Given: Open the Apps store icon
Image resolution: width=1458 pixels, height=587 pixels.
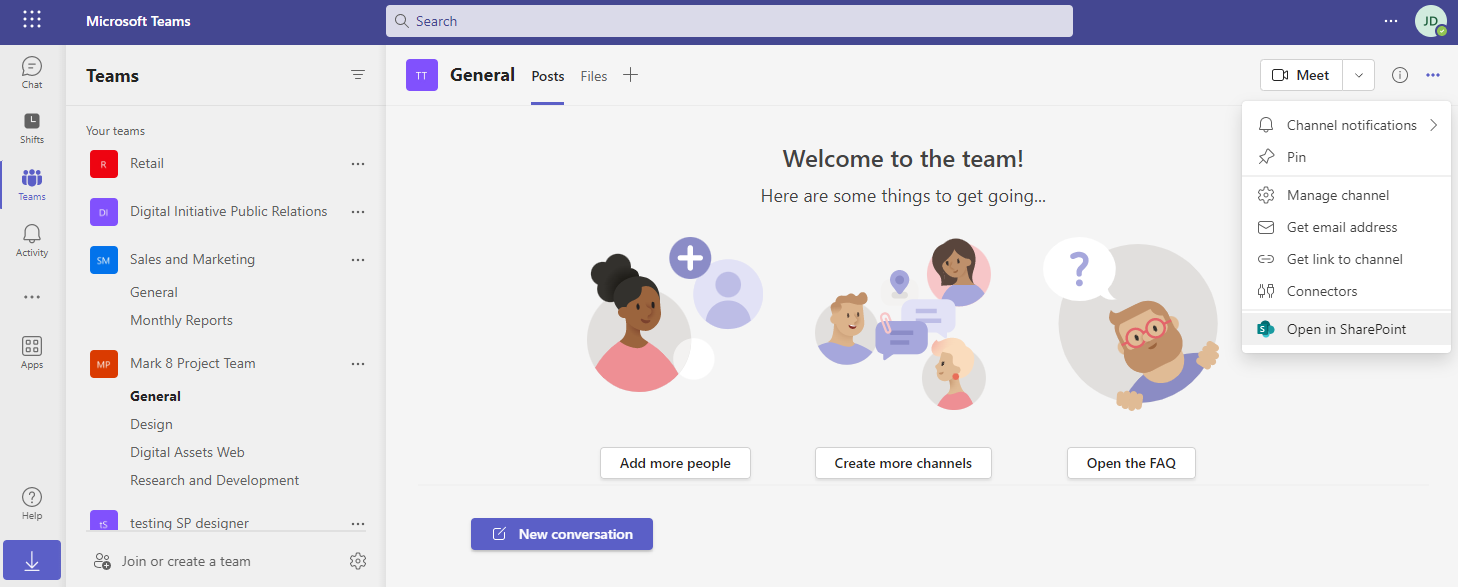Looking at the screenshot, I should (x=32, y=352).
